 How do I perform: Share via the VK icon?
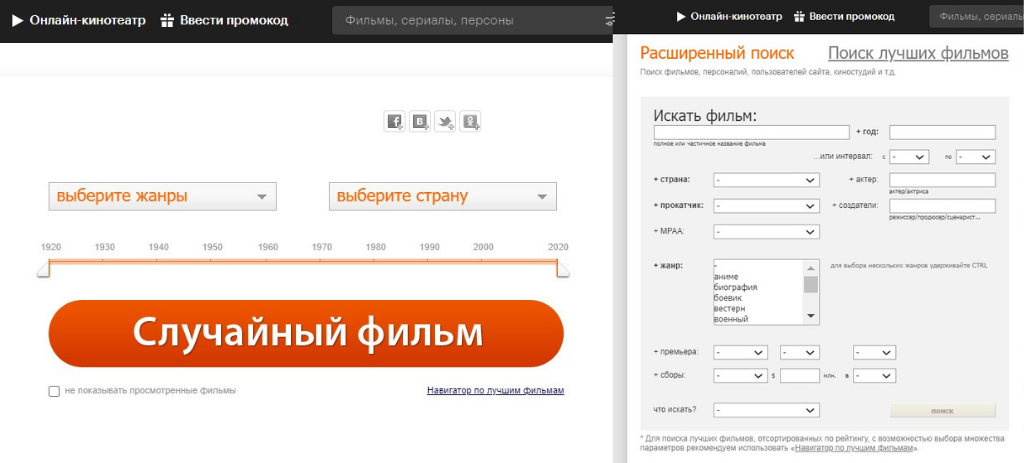pyautogui.click(x=420, y=121)
